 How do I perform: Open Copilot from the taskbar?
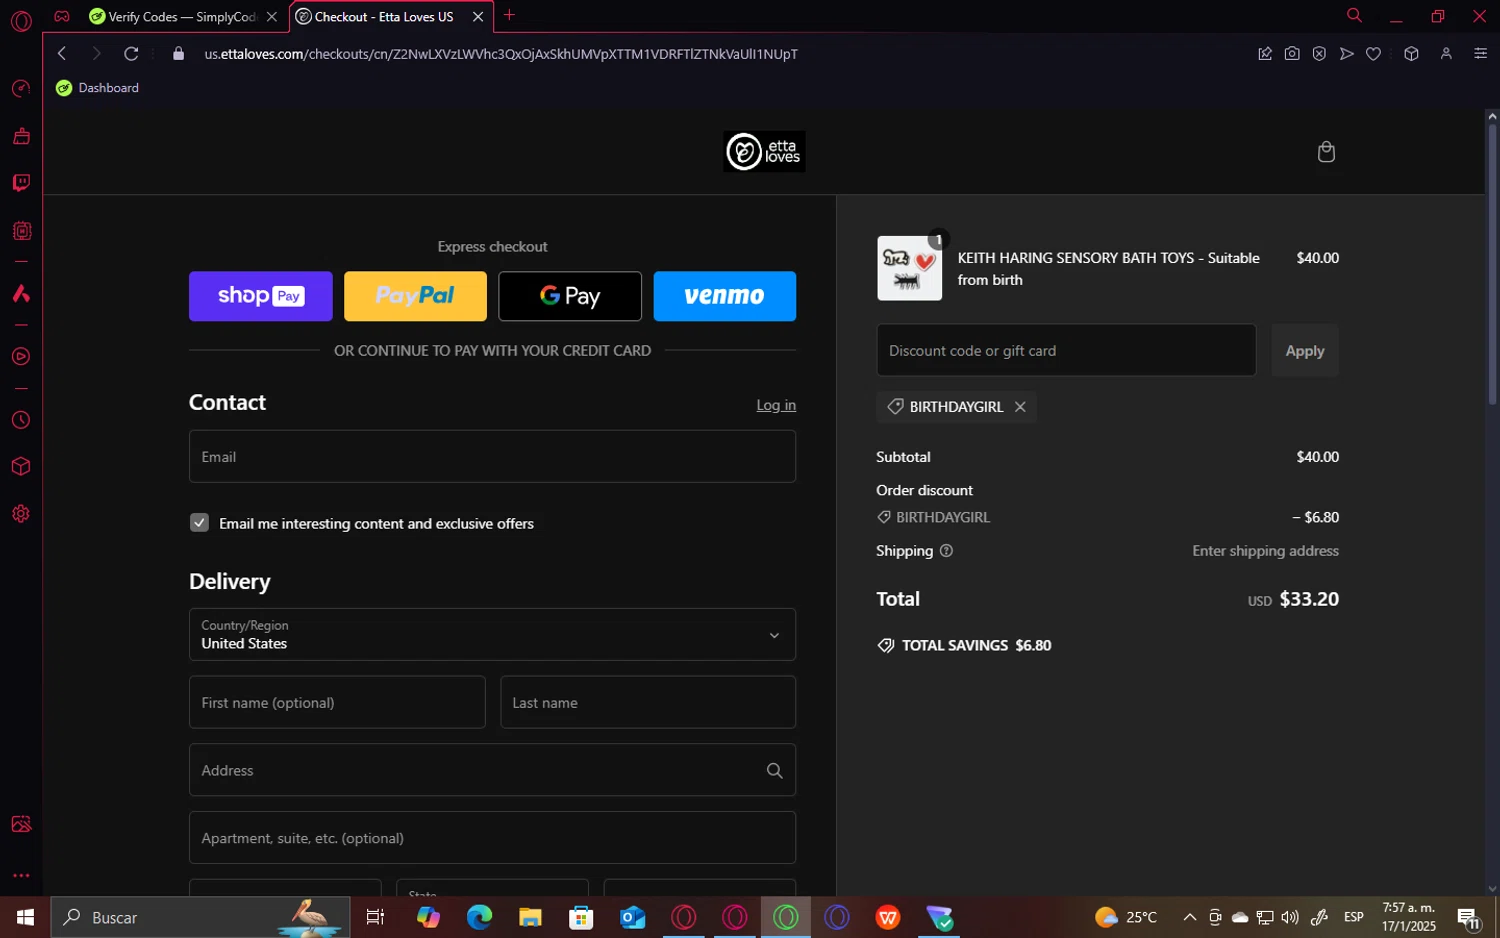(428, 918)
